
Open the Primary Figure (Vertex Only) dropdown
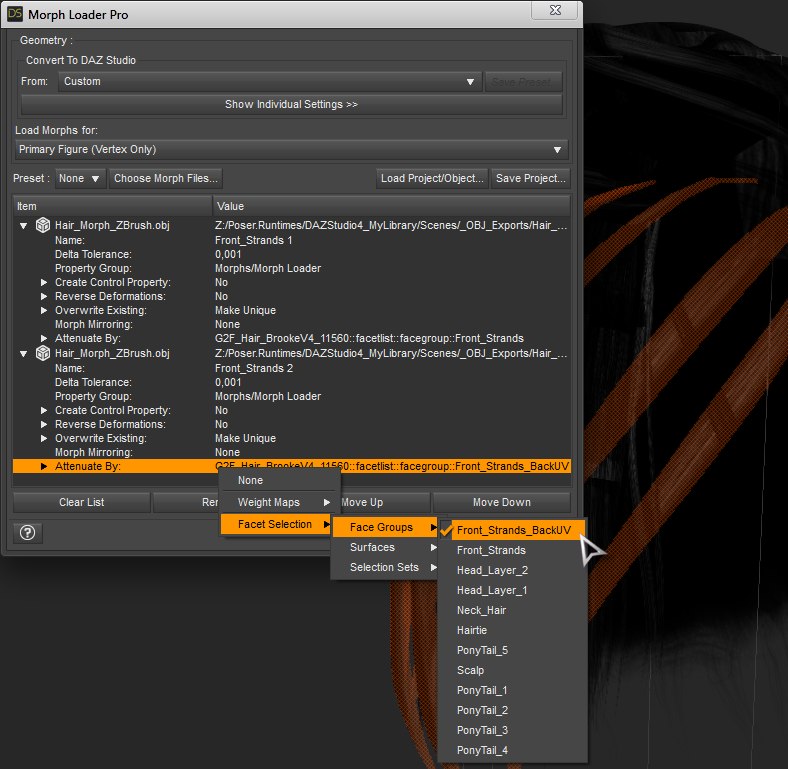pyautogui.click(x=291, y=149)
